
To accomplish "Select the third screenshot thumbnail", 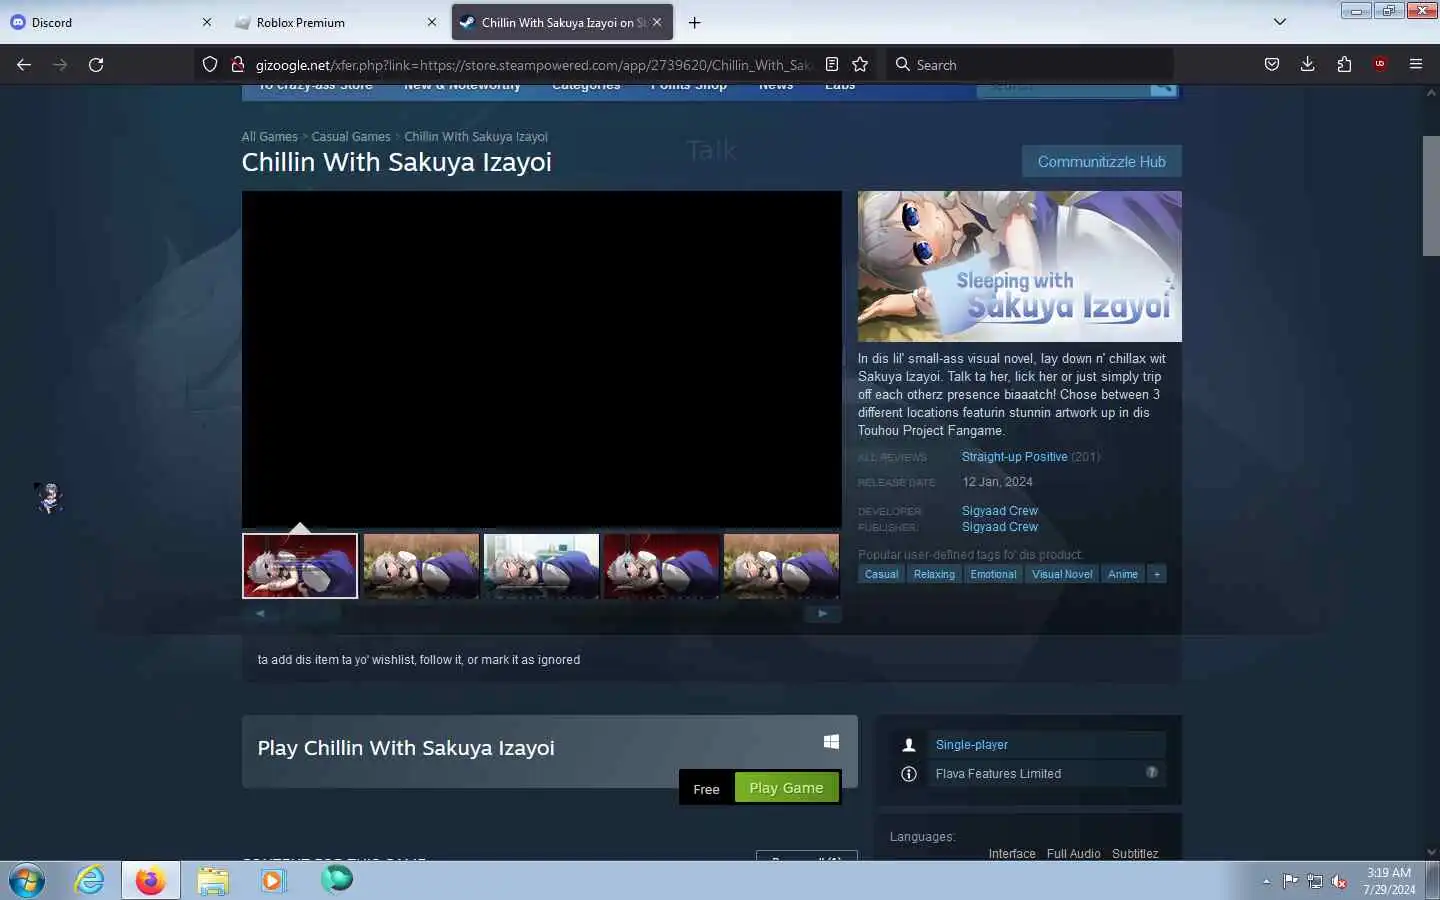I will [541, 566].
